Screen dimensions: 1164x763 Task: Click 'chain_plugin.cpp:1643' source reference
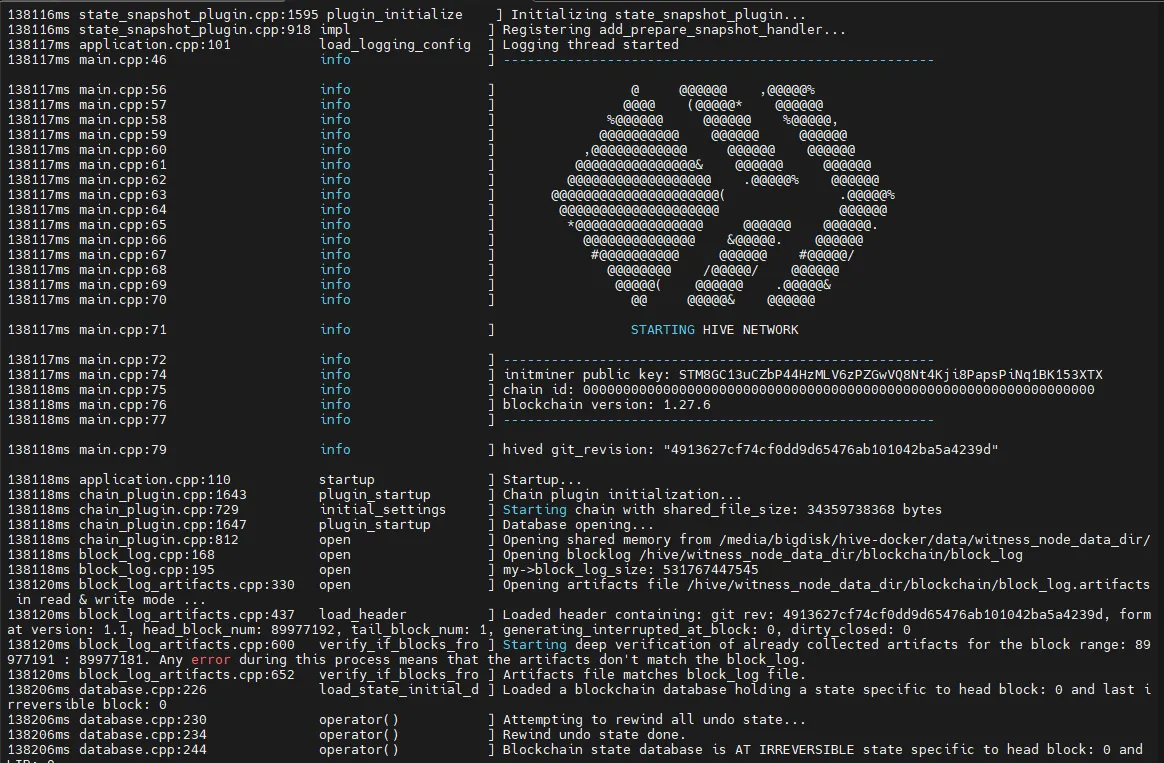click(x=163, y=494)
